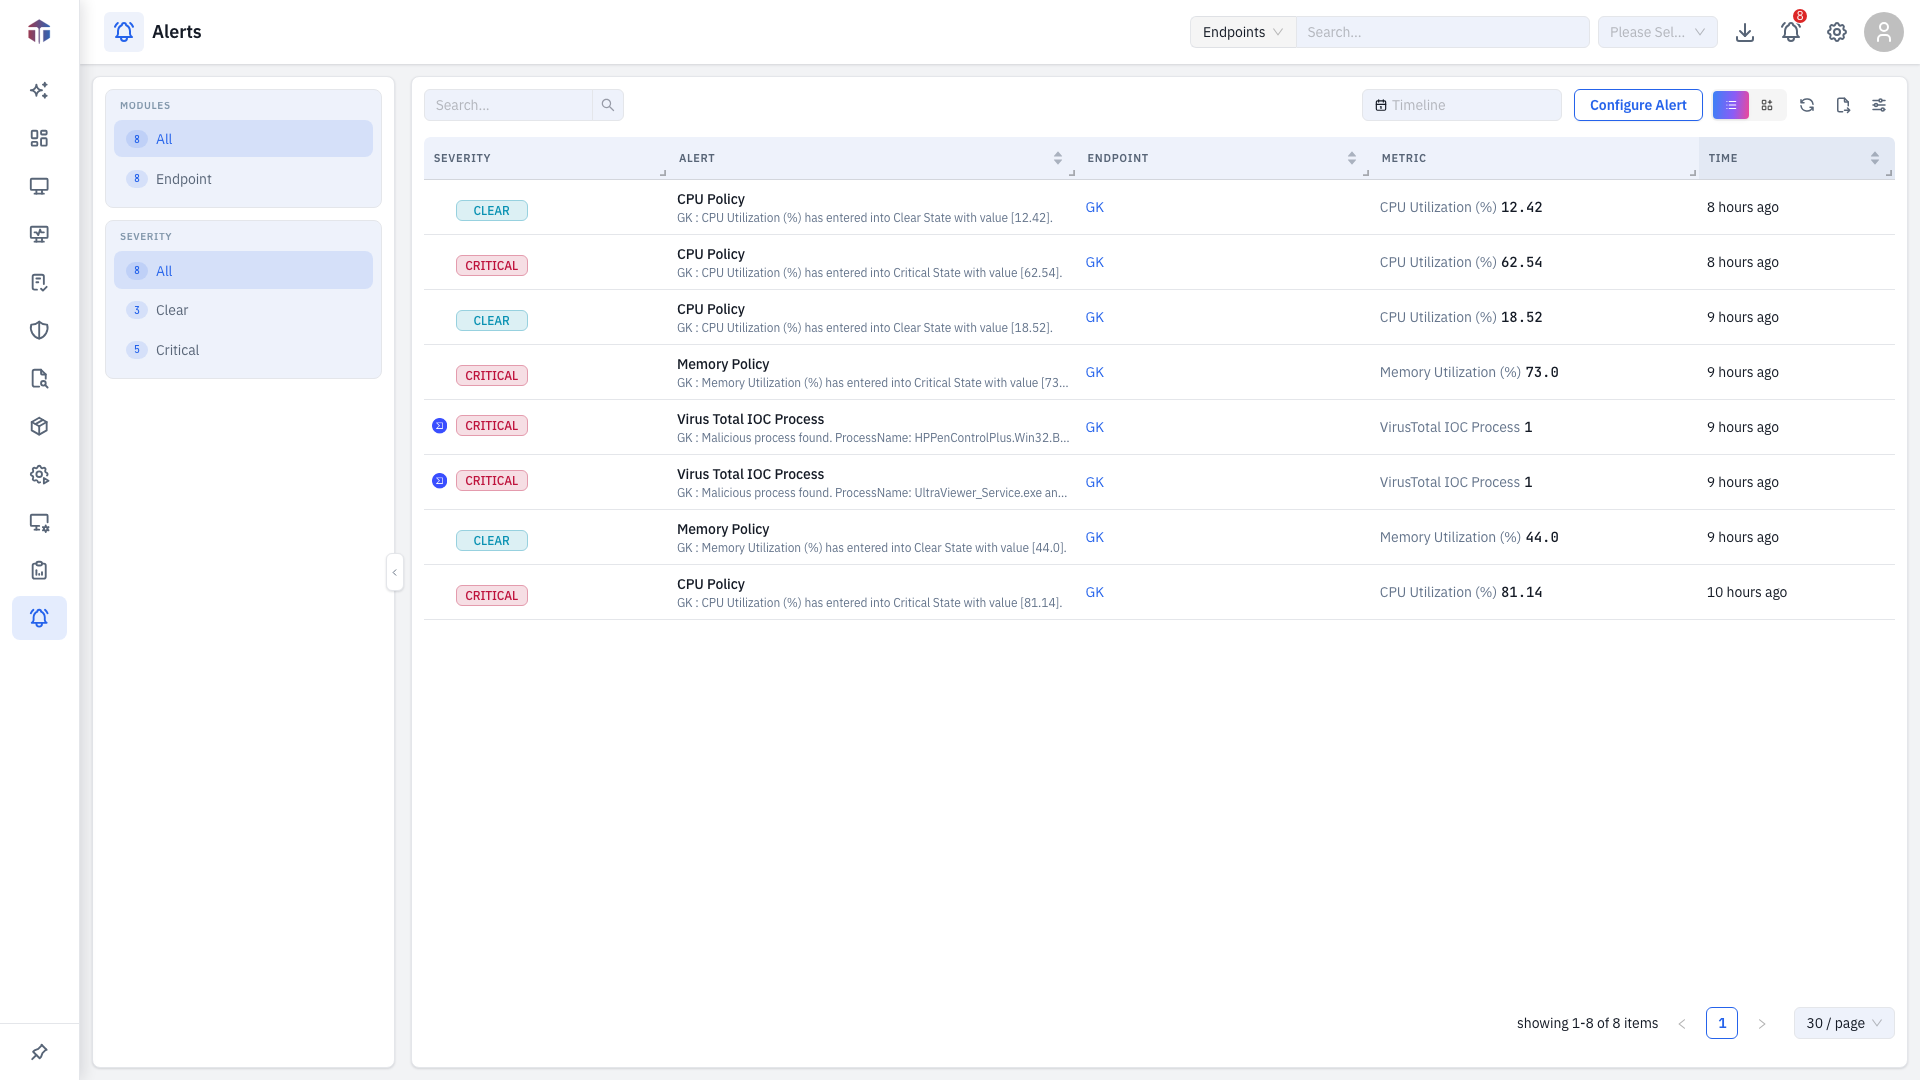Screen dimensions: 1920x1080
Task: Collapse the left filter panel
Action: 395,572
